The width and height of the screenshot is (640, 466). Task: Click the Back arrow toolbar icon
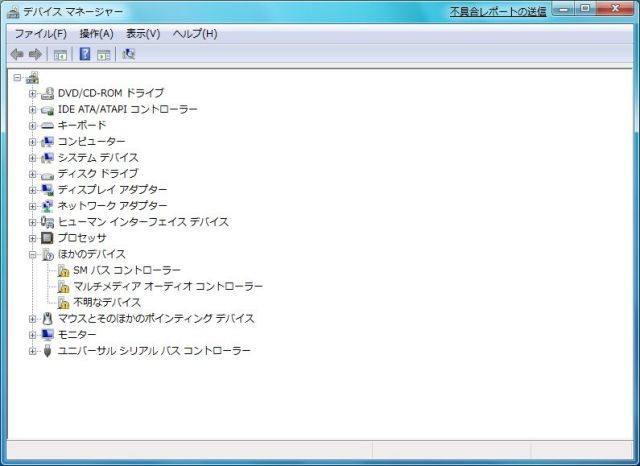(17, 54)
